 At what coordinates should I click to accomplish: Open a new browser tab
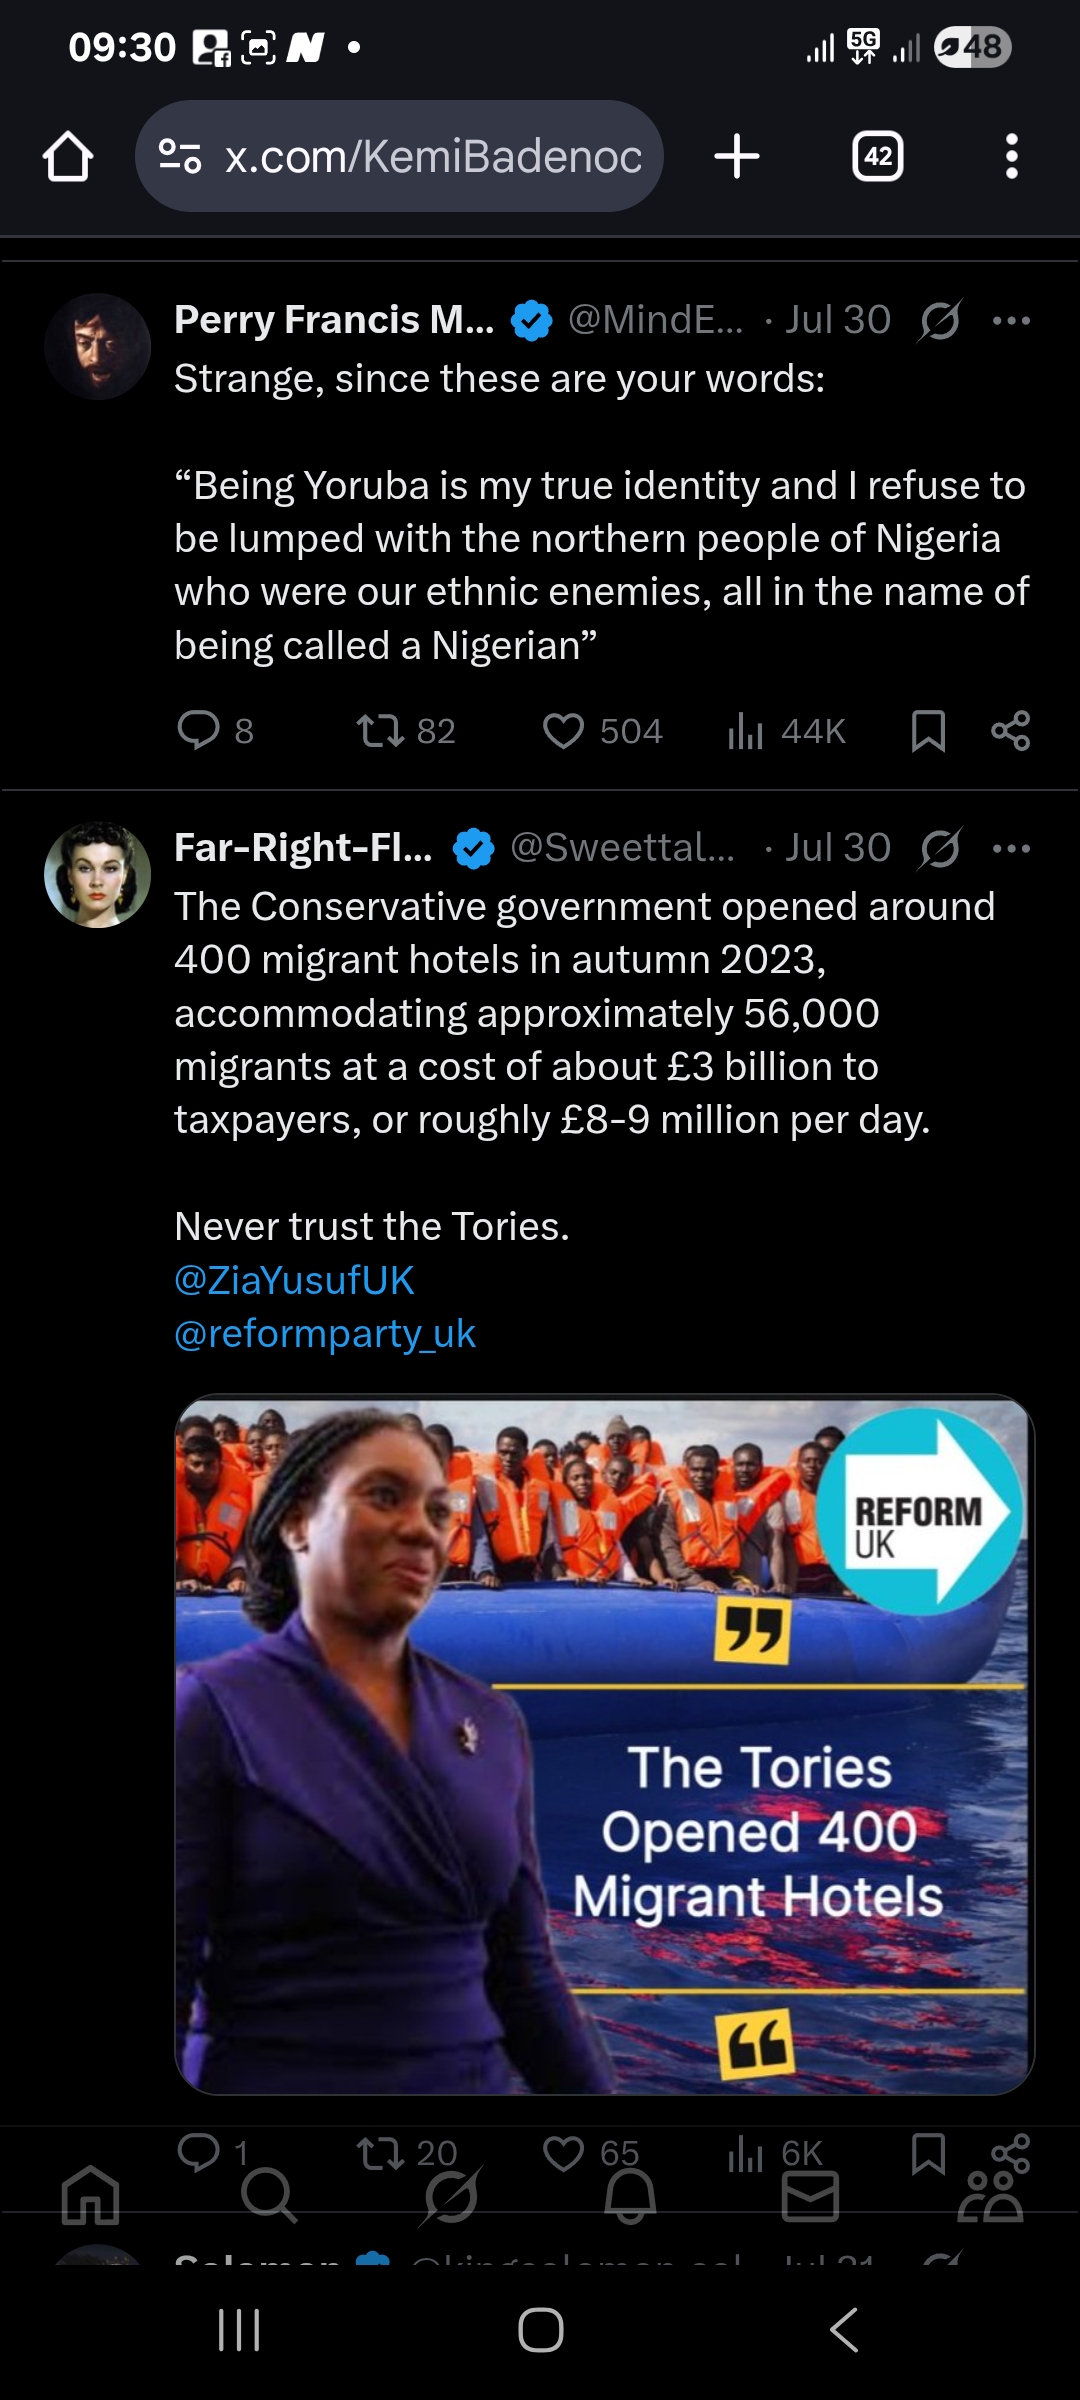(x=737, y=157)
